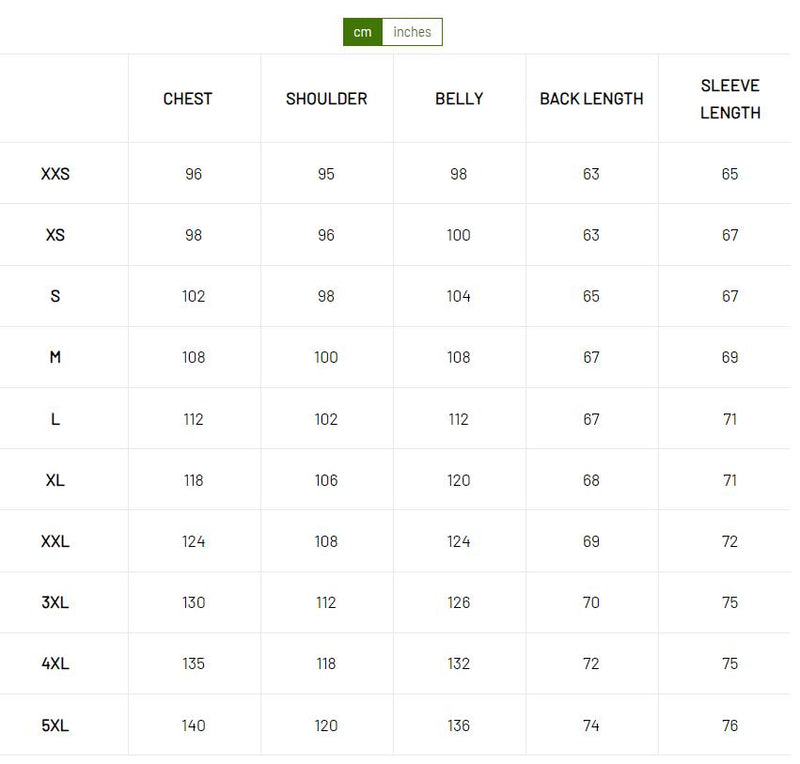800x764 pixels.
Task: Select the M size row label
Action: point(55,357)
